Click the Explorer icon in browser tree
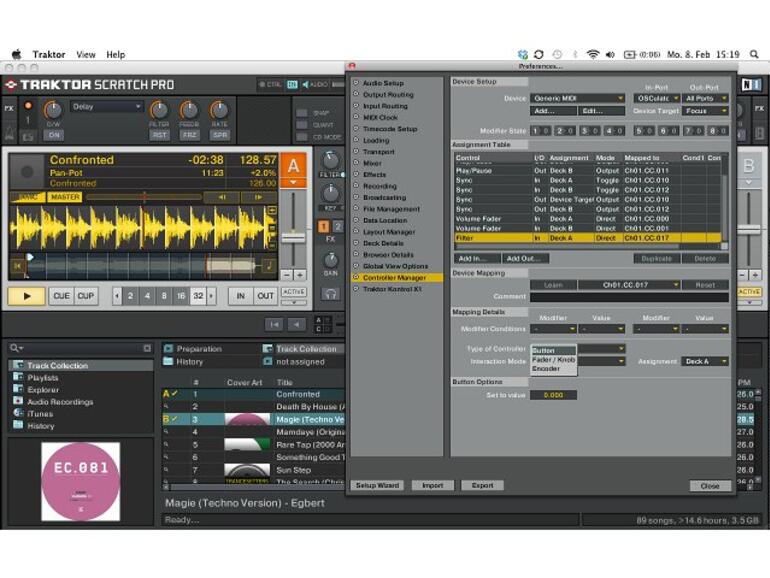Image resolution: width=770 pixels, height=578 pixels. [x=18, y=390]
